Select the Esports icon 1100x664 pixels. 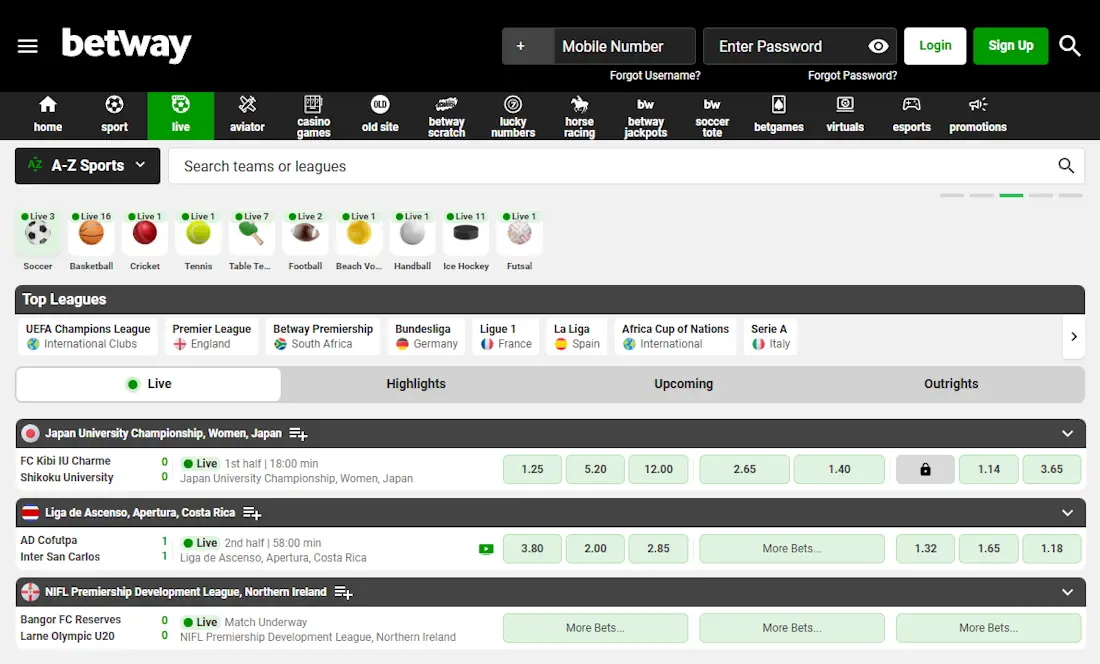point(911,115)
